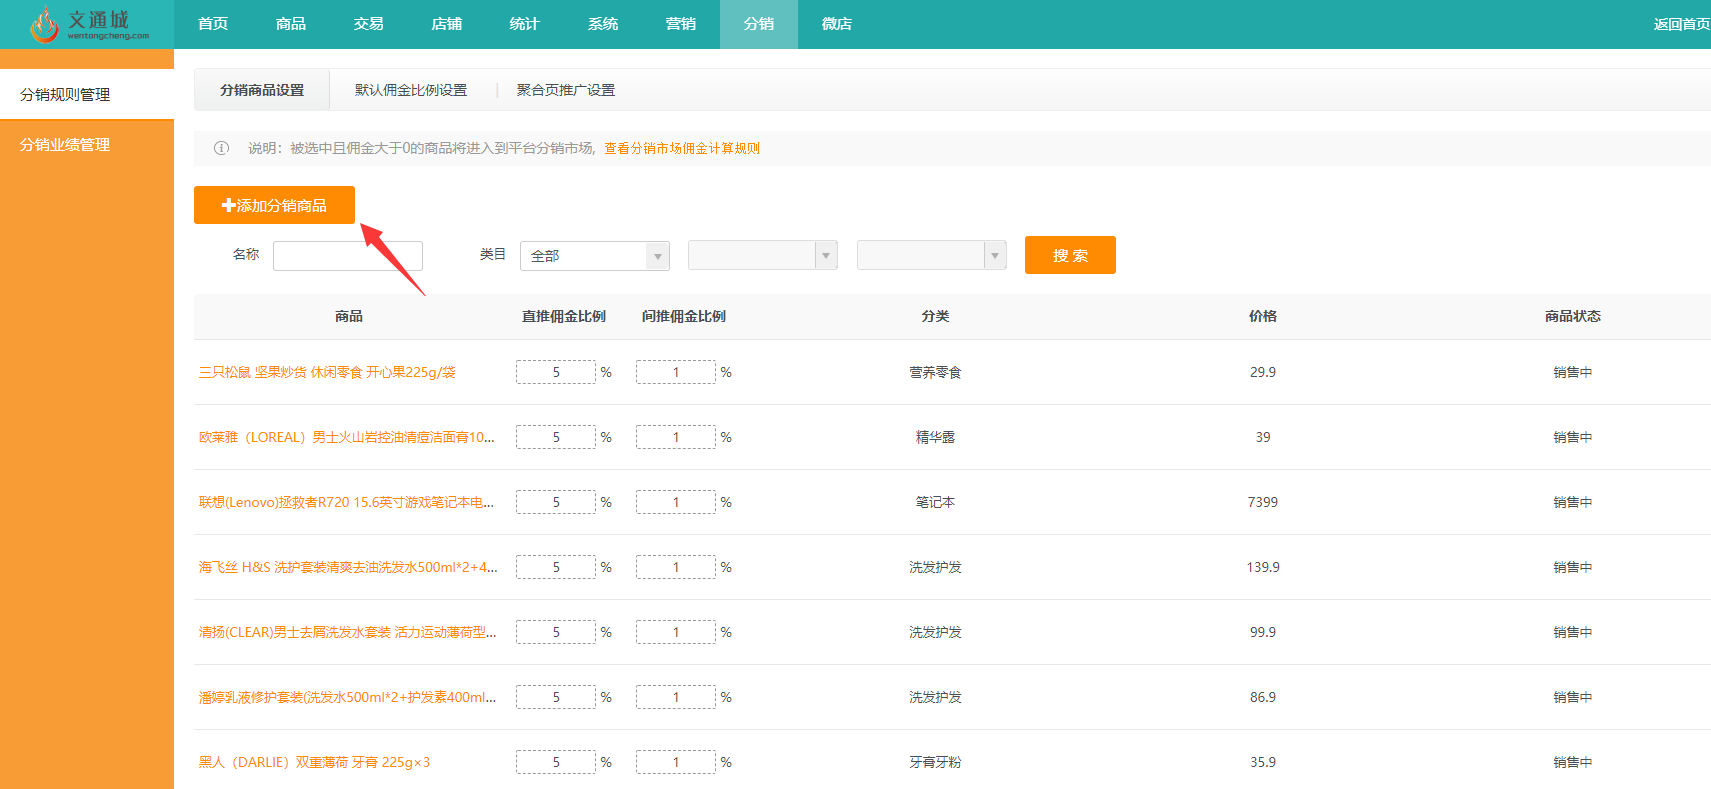1711x789 pixels.
Task: Open the third category dropdown
Action: 932,255
